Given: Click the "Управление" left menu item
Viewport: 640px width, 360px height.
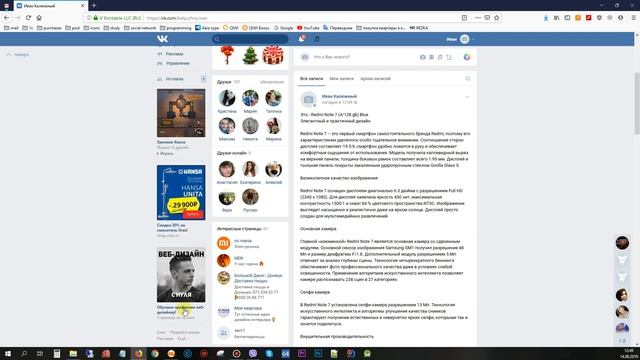Looking at the screenshot, I should pos(178,63).
